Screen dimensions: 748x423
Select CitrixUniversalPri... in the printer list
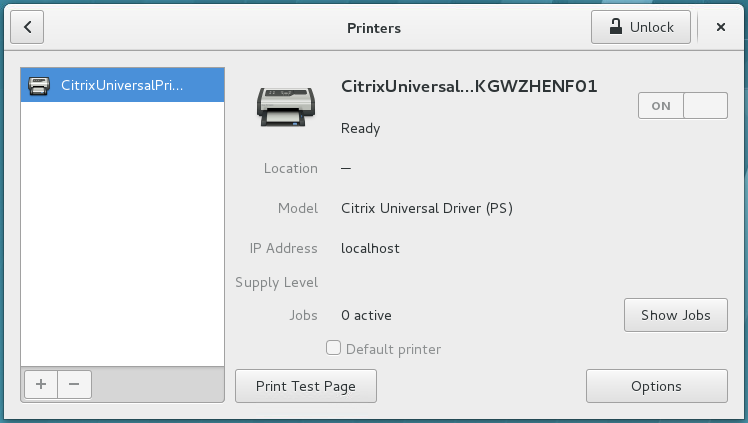click(122, 85)
